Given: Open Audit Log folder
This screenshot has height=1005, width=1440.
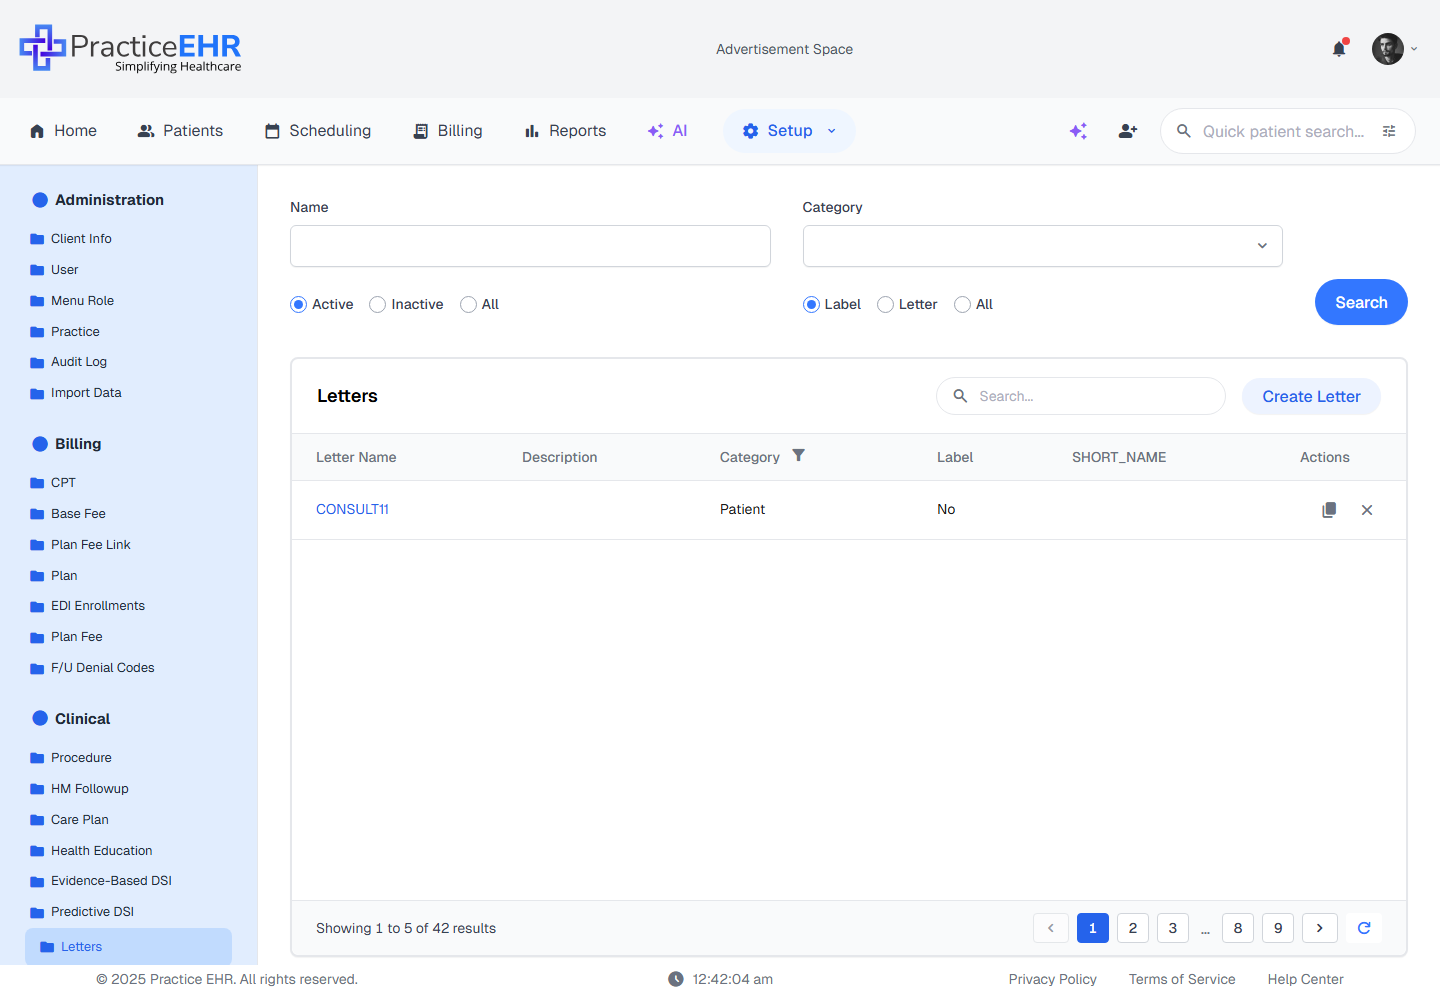Looking at the screenshot, I should click(x=68, y=362).
